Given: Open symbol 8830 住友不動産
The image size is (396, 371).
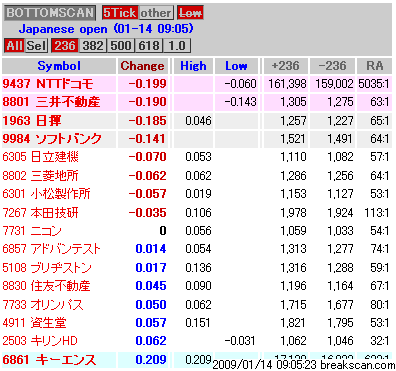Looking at the screenshot, I should click(46, 286).
